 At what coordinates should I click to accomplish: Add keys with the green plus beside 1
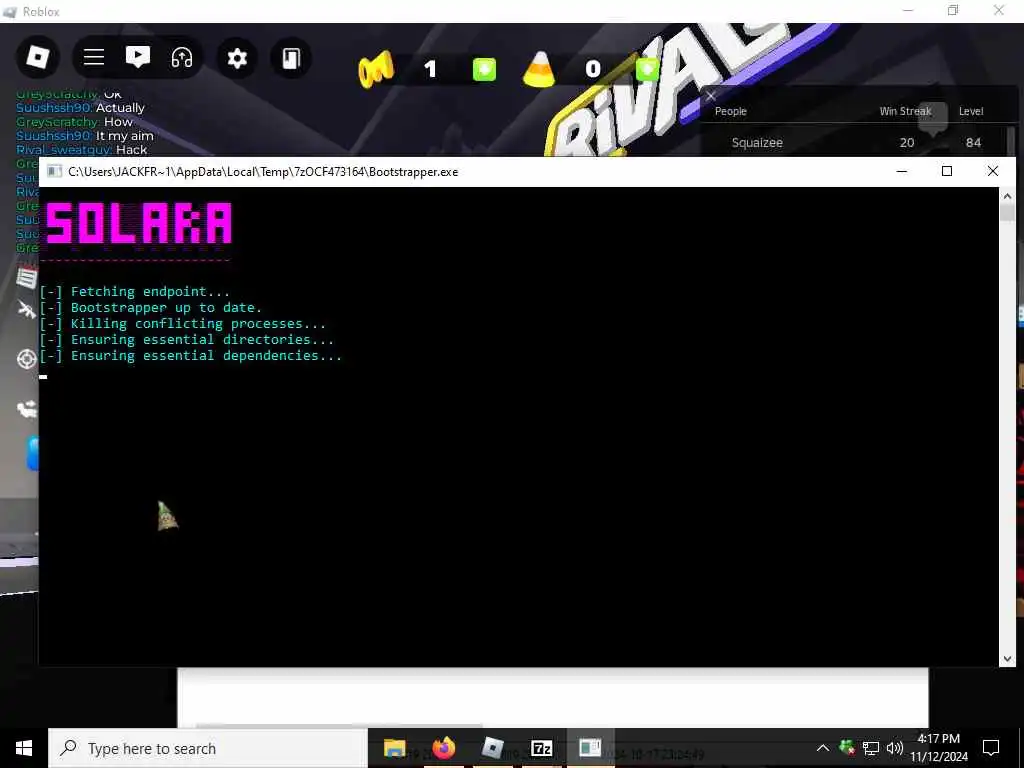tap(484, 69)
